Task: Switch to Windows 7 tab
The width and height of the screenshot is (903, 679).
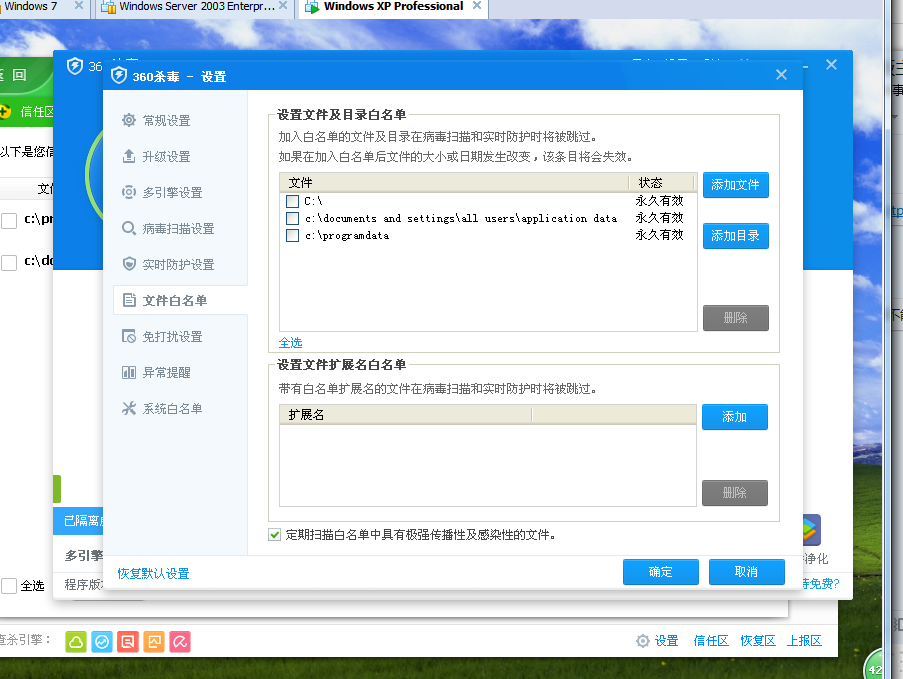Action: pos(43,7)
